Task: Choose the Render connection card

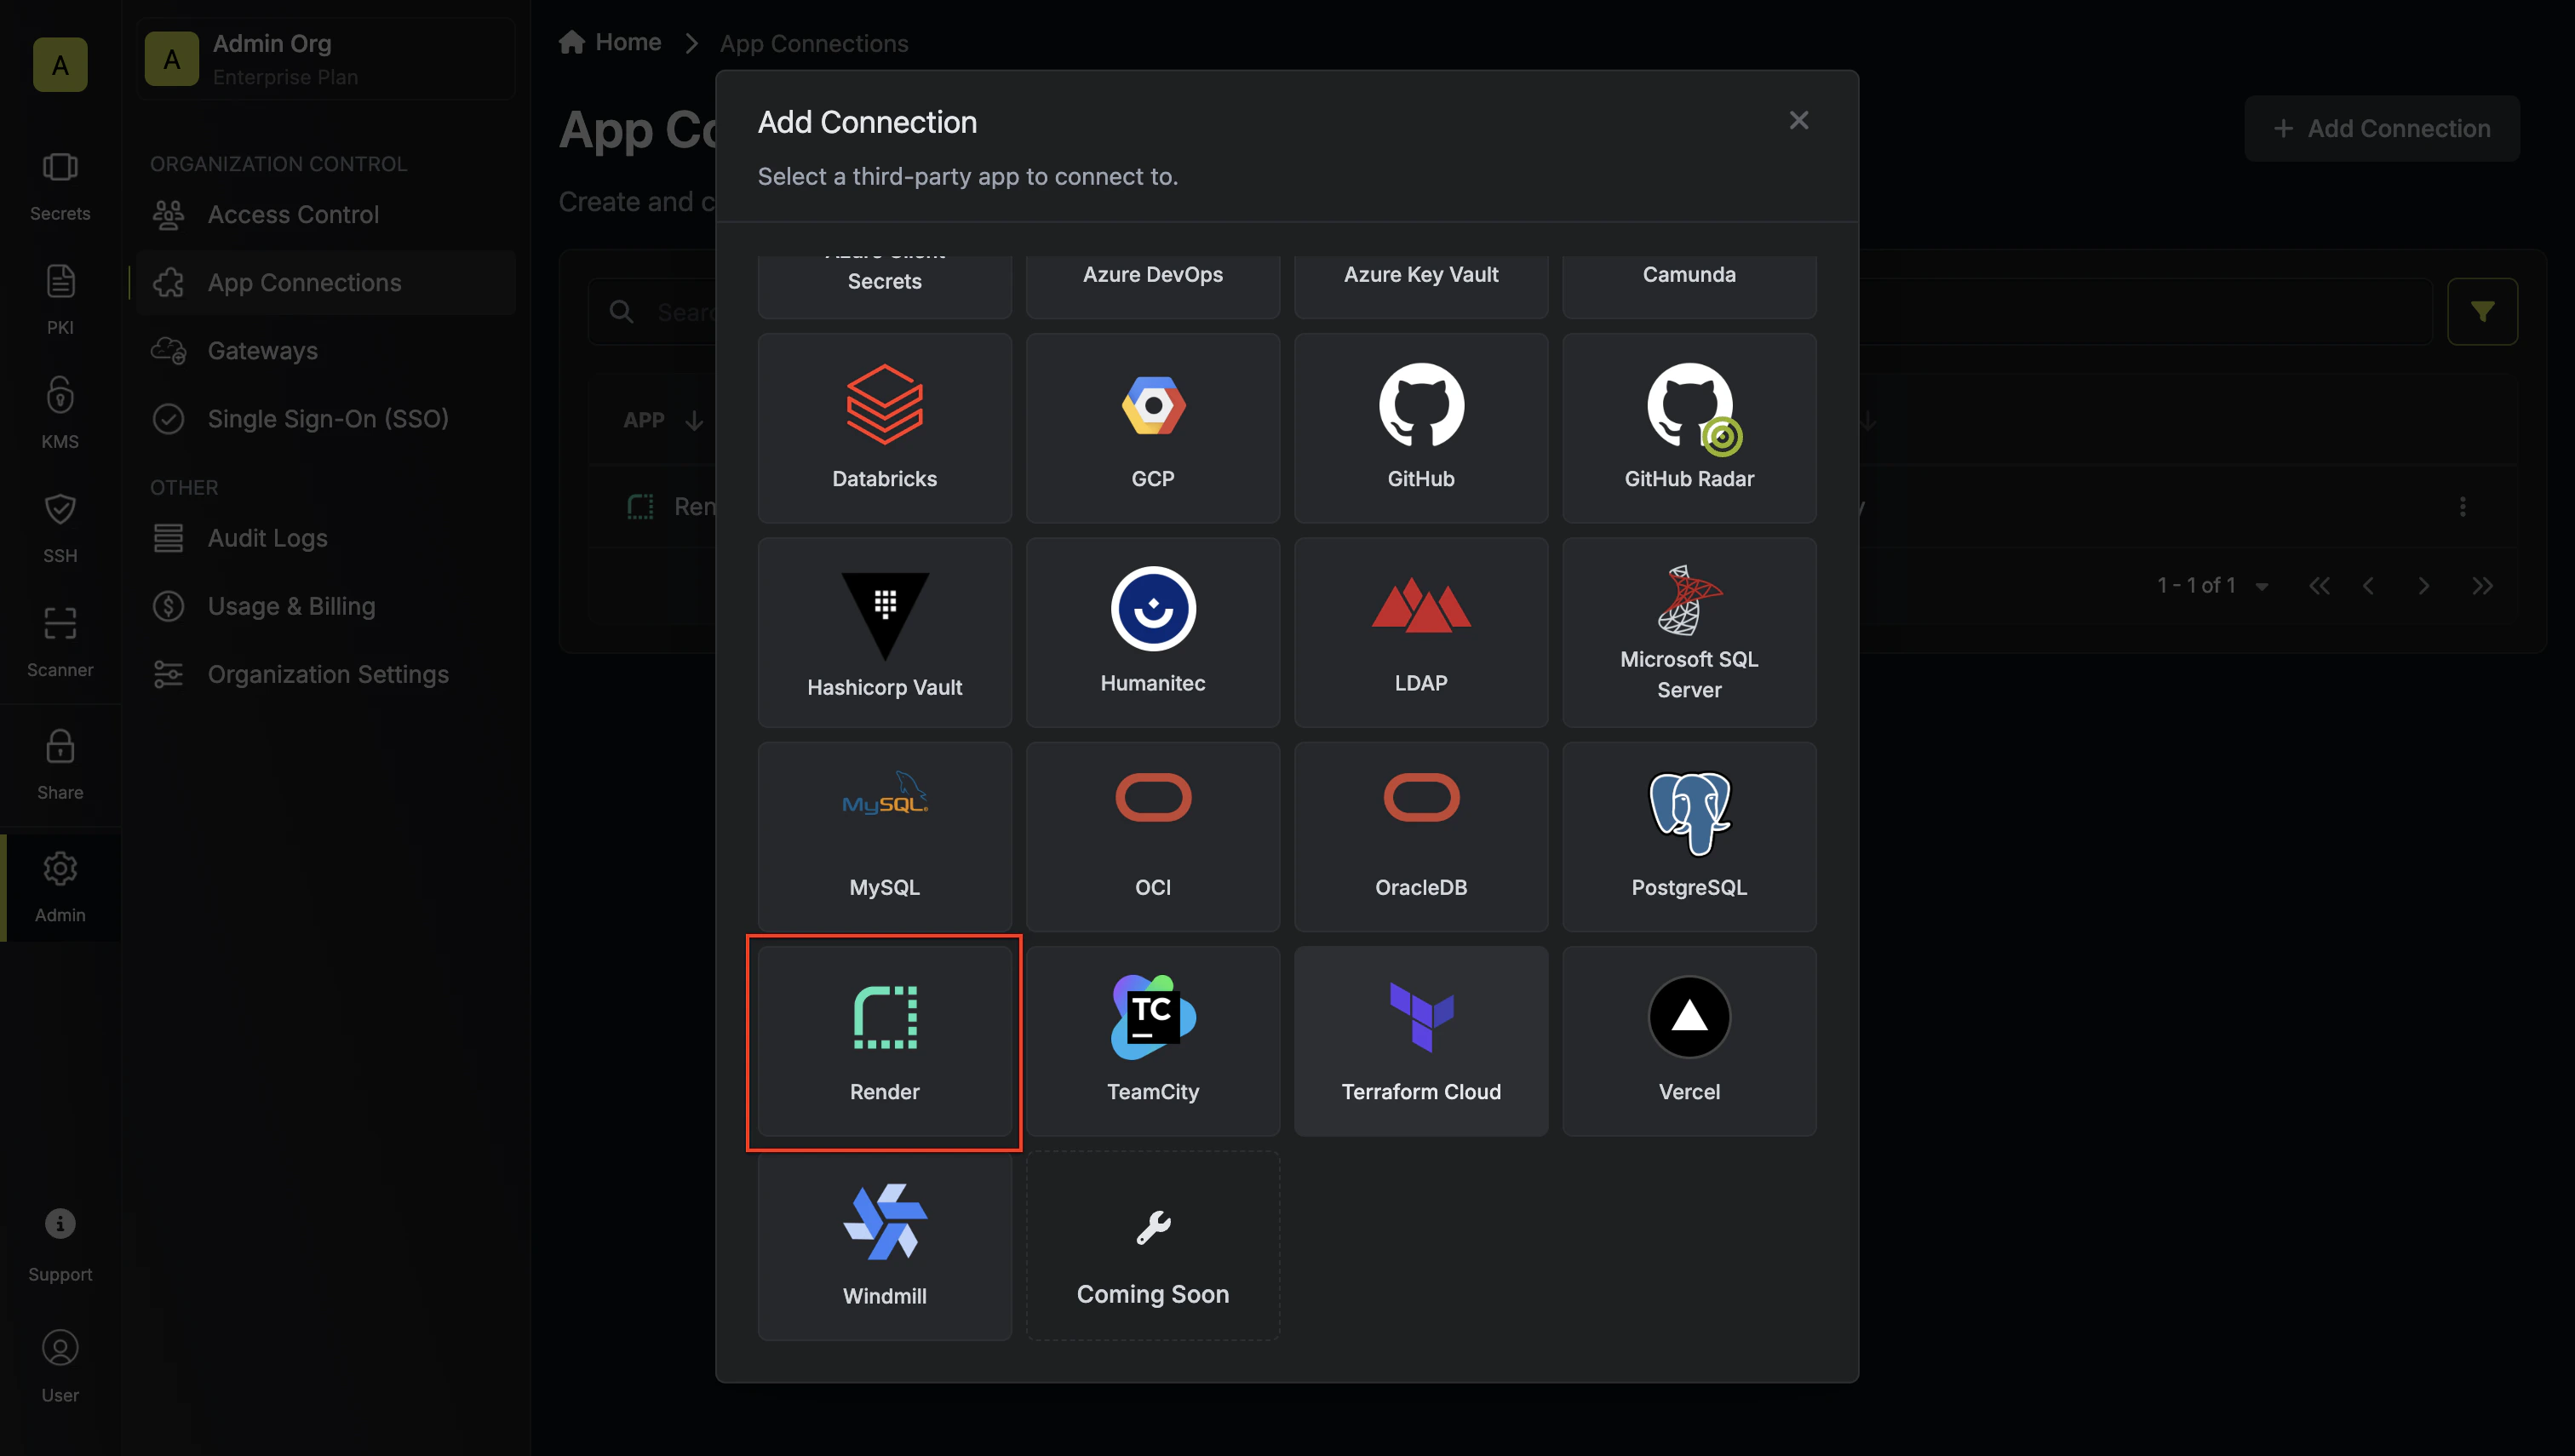Action: [x=884, y=1041]
